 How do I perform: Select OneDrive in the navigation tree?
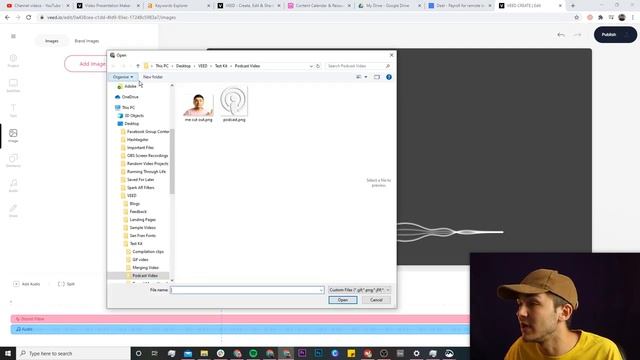click(130, 97)
